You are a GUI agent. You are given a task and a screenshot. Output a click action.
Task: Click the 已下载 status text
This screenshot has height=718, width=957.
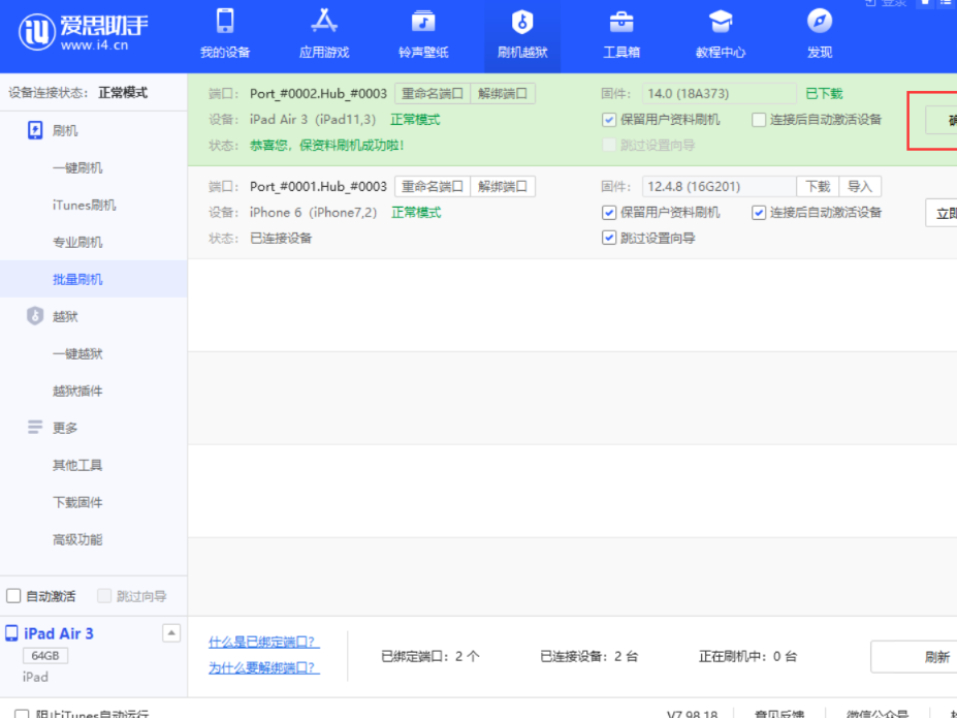[824, 93]
